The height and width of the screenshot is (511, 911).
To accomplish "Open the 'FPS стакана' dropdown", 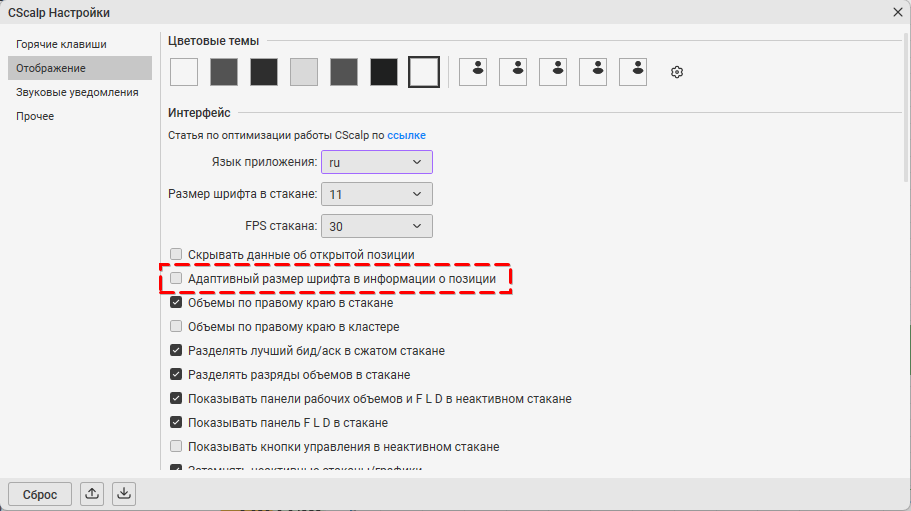I will tap(376, 226).
